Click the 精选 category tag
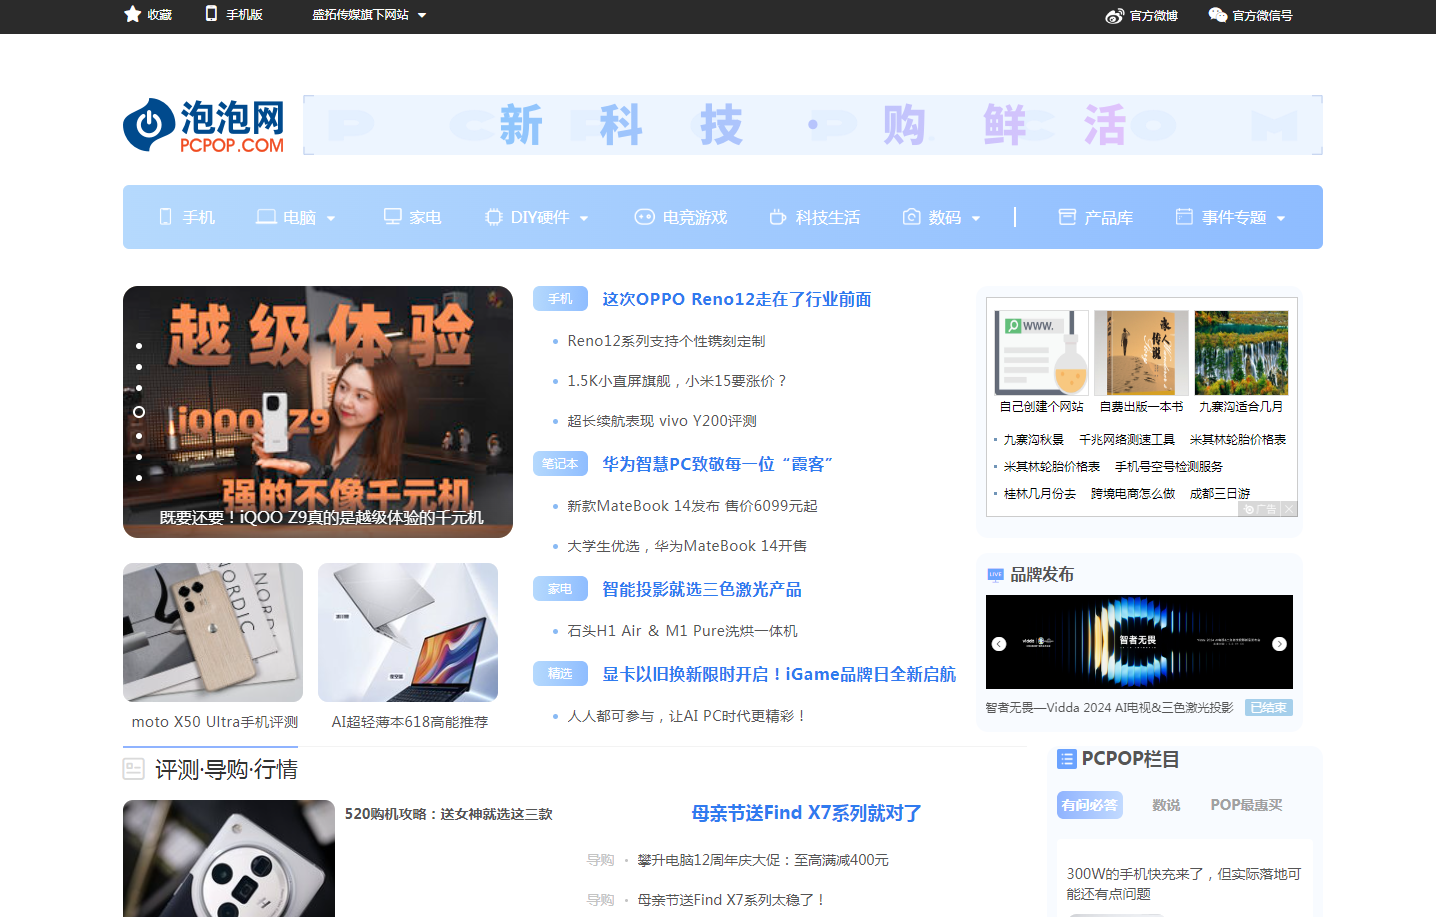 [560, 674]
